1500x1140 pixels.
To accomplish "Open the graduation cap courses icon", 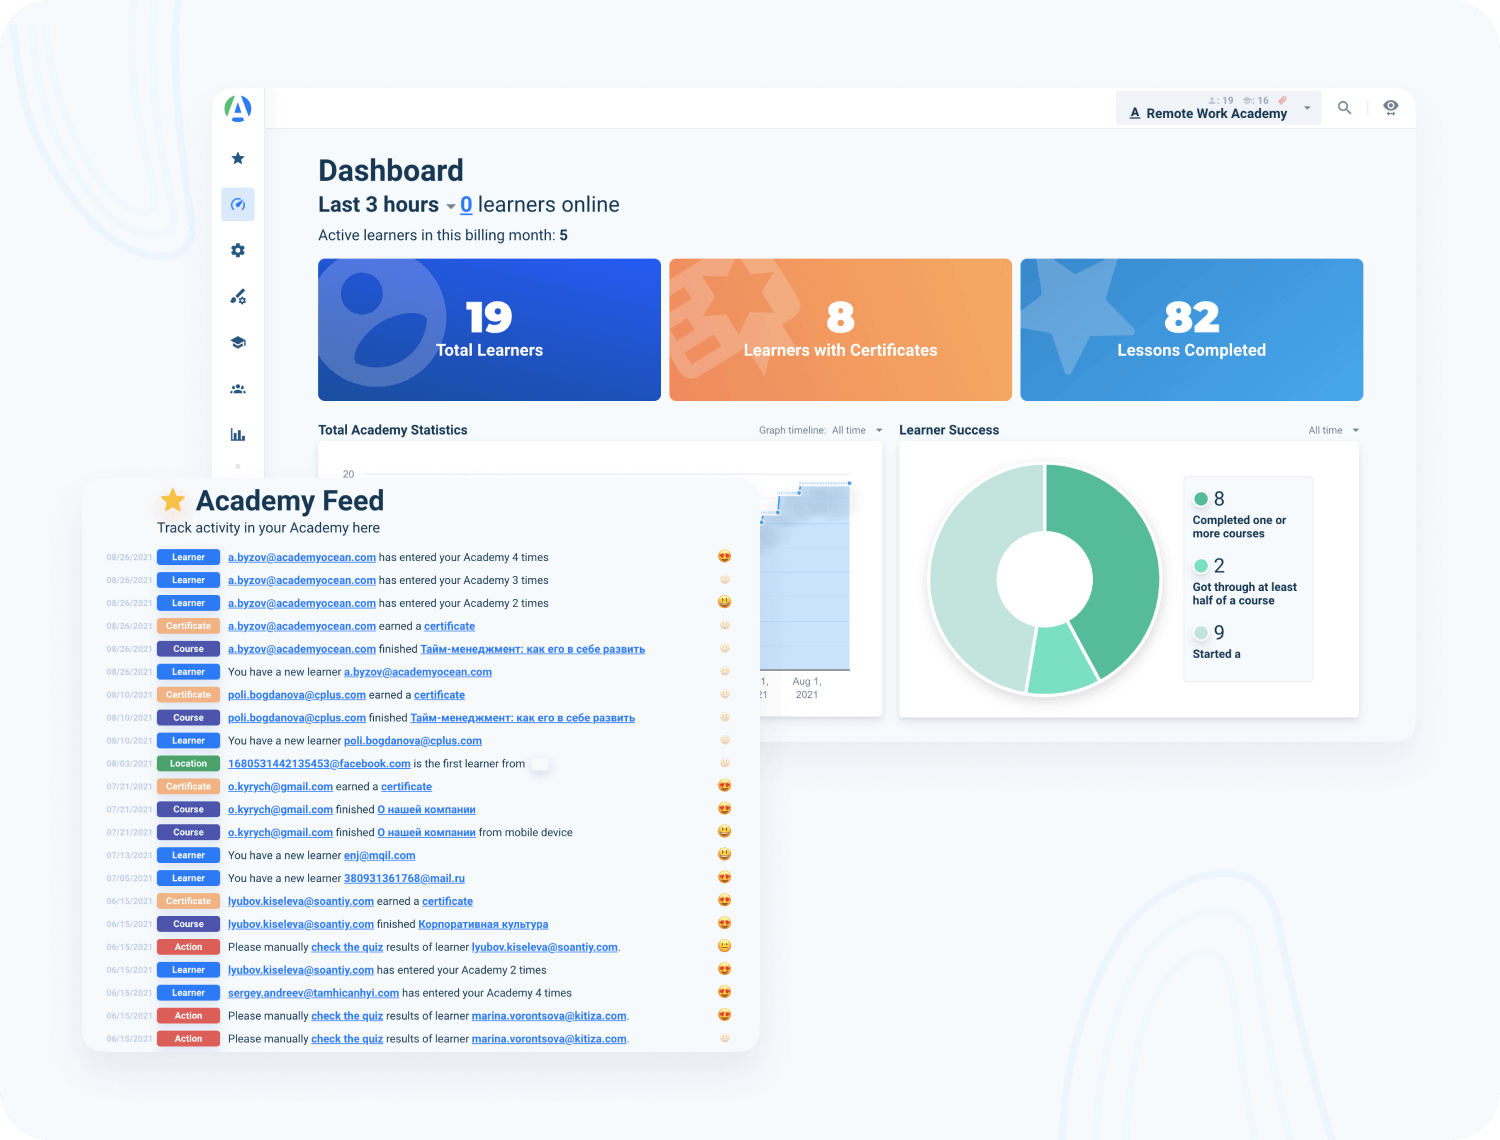I will (238, 343).
